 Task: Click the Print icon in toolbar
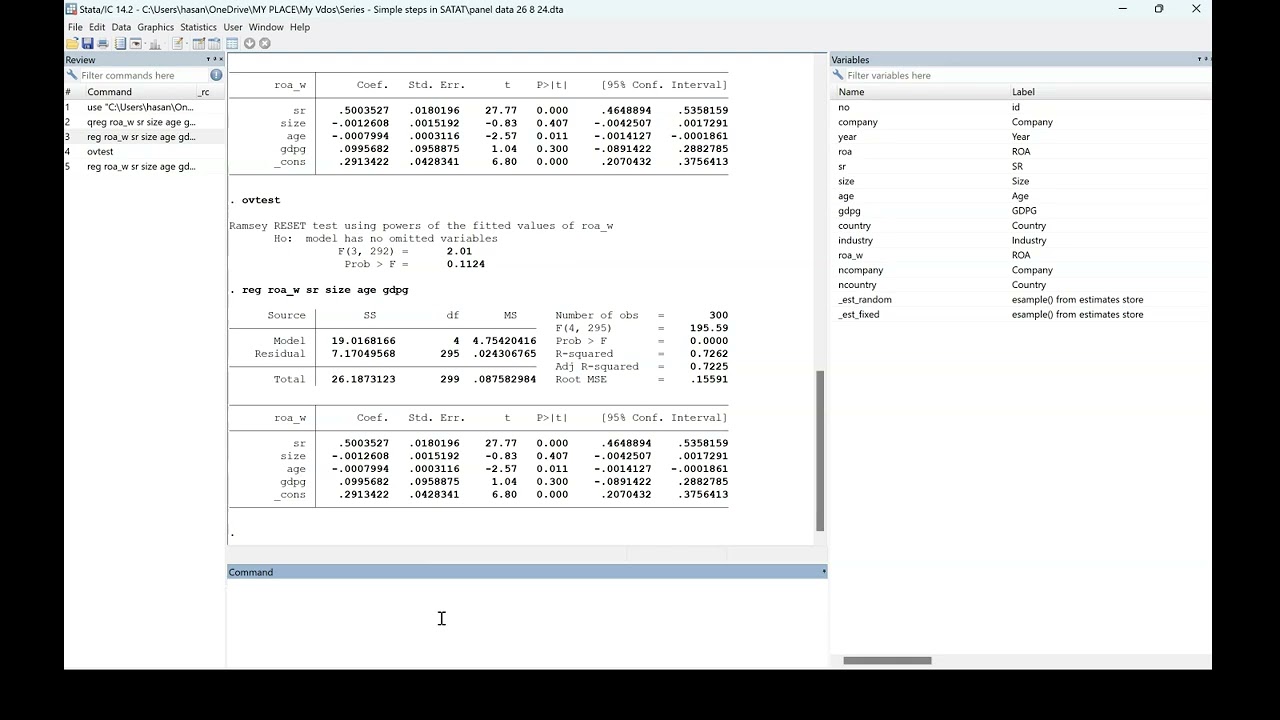coord(102,43)
